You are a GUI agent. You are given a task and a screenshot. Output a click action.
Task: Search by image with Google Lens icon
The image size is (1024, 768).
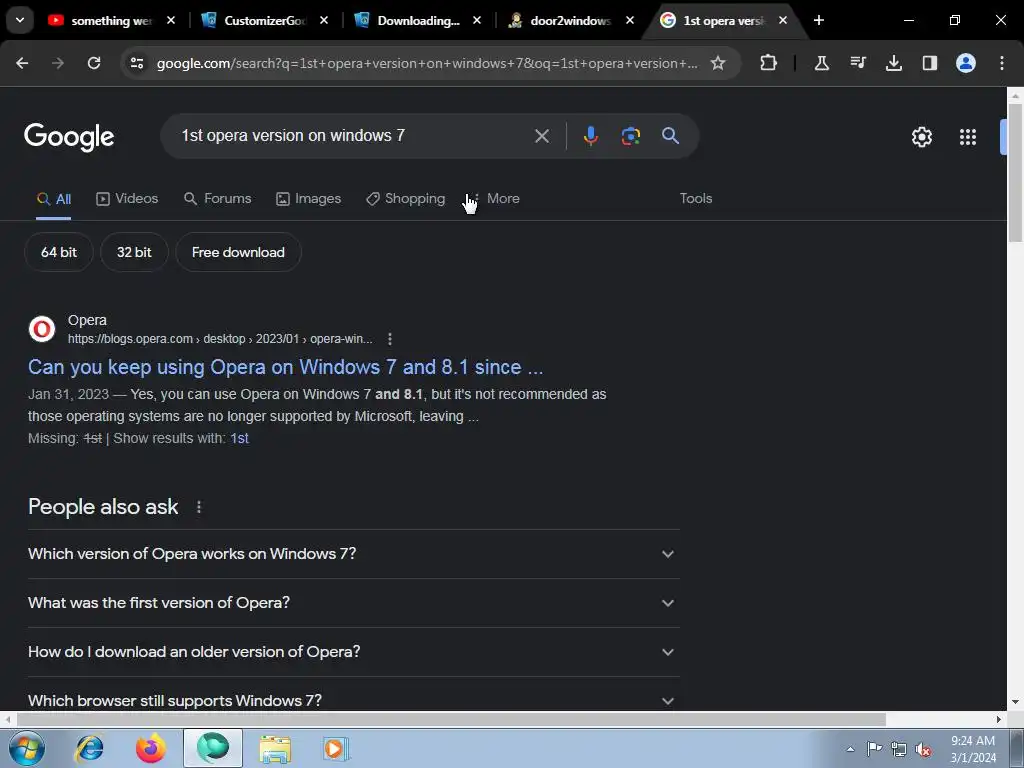pyautogui.click(x=630, y=136)
